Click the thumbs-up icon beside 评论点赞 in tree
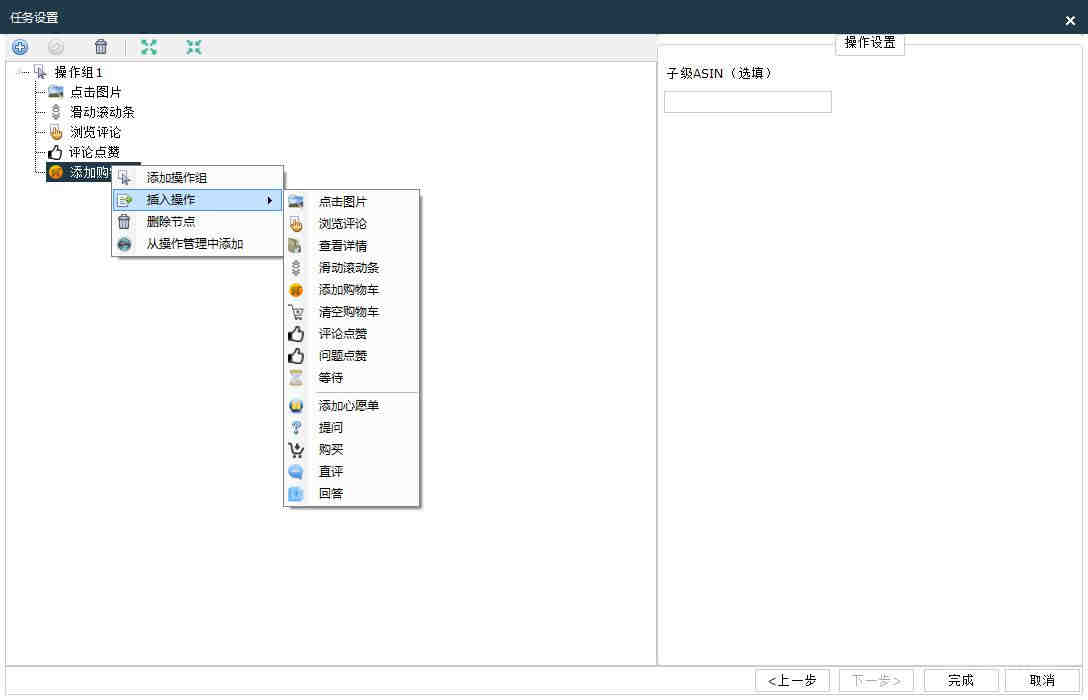Image resolution: width=1088 pixels, height=700 pixels. 55,153
